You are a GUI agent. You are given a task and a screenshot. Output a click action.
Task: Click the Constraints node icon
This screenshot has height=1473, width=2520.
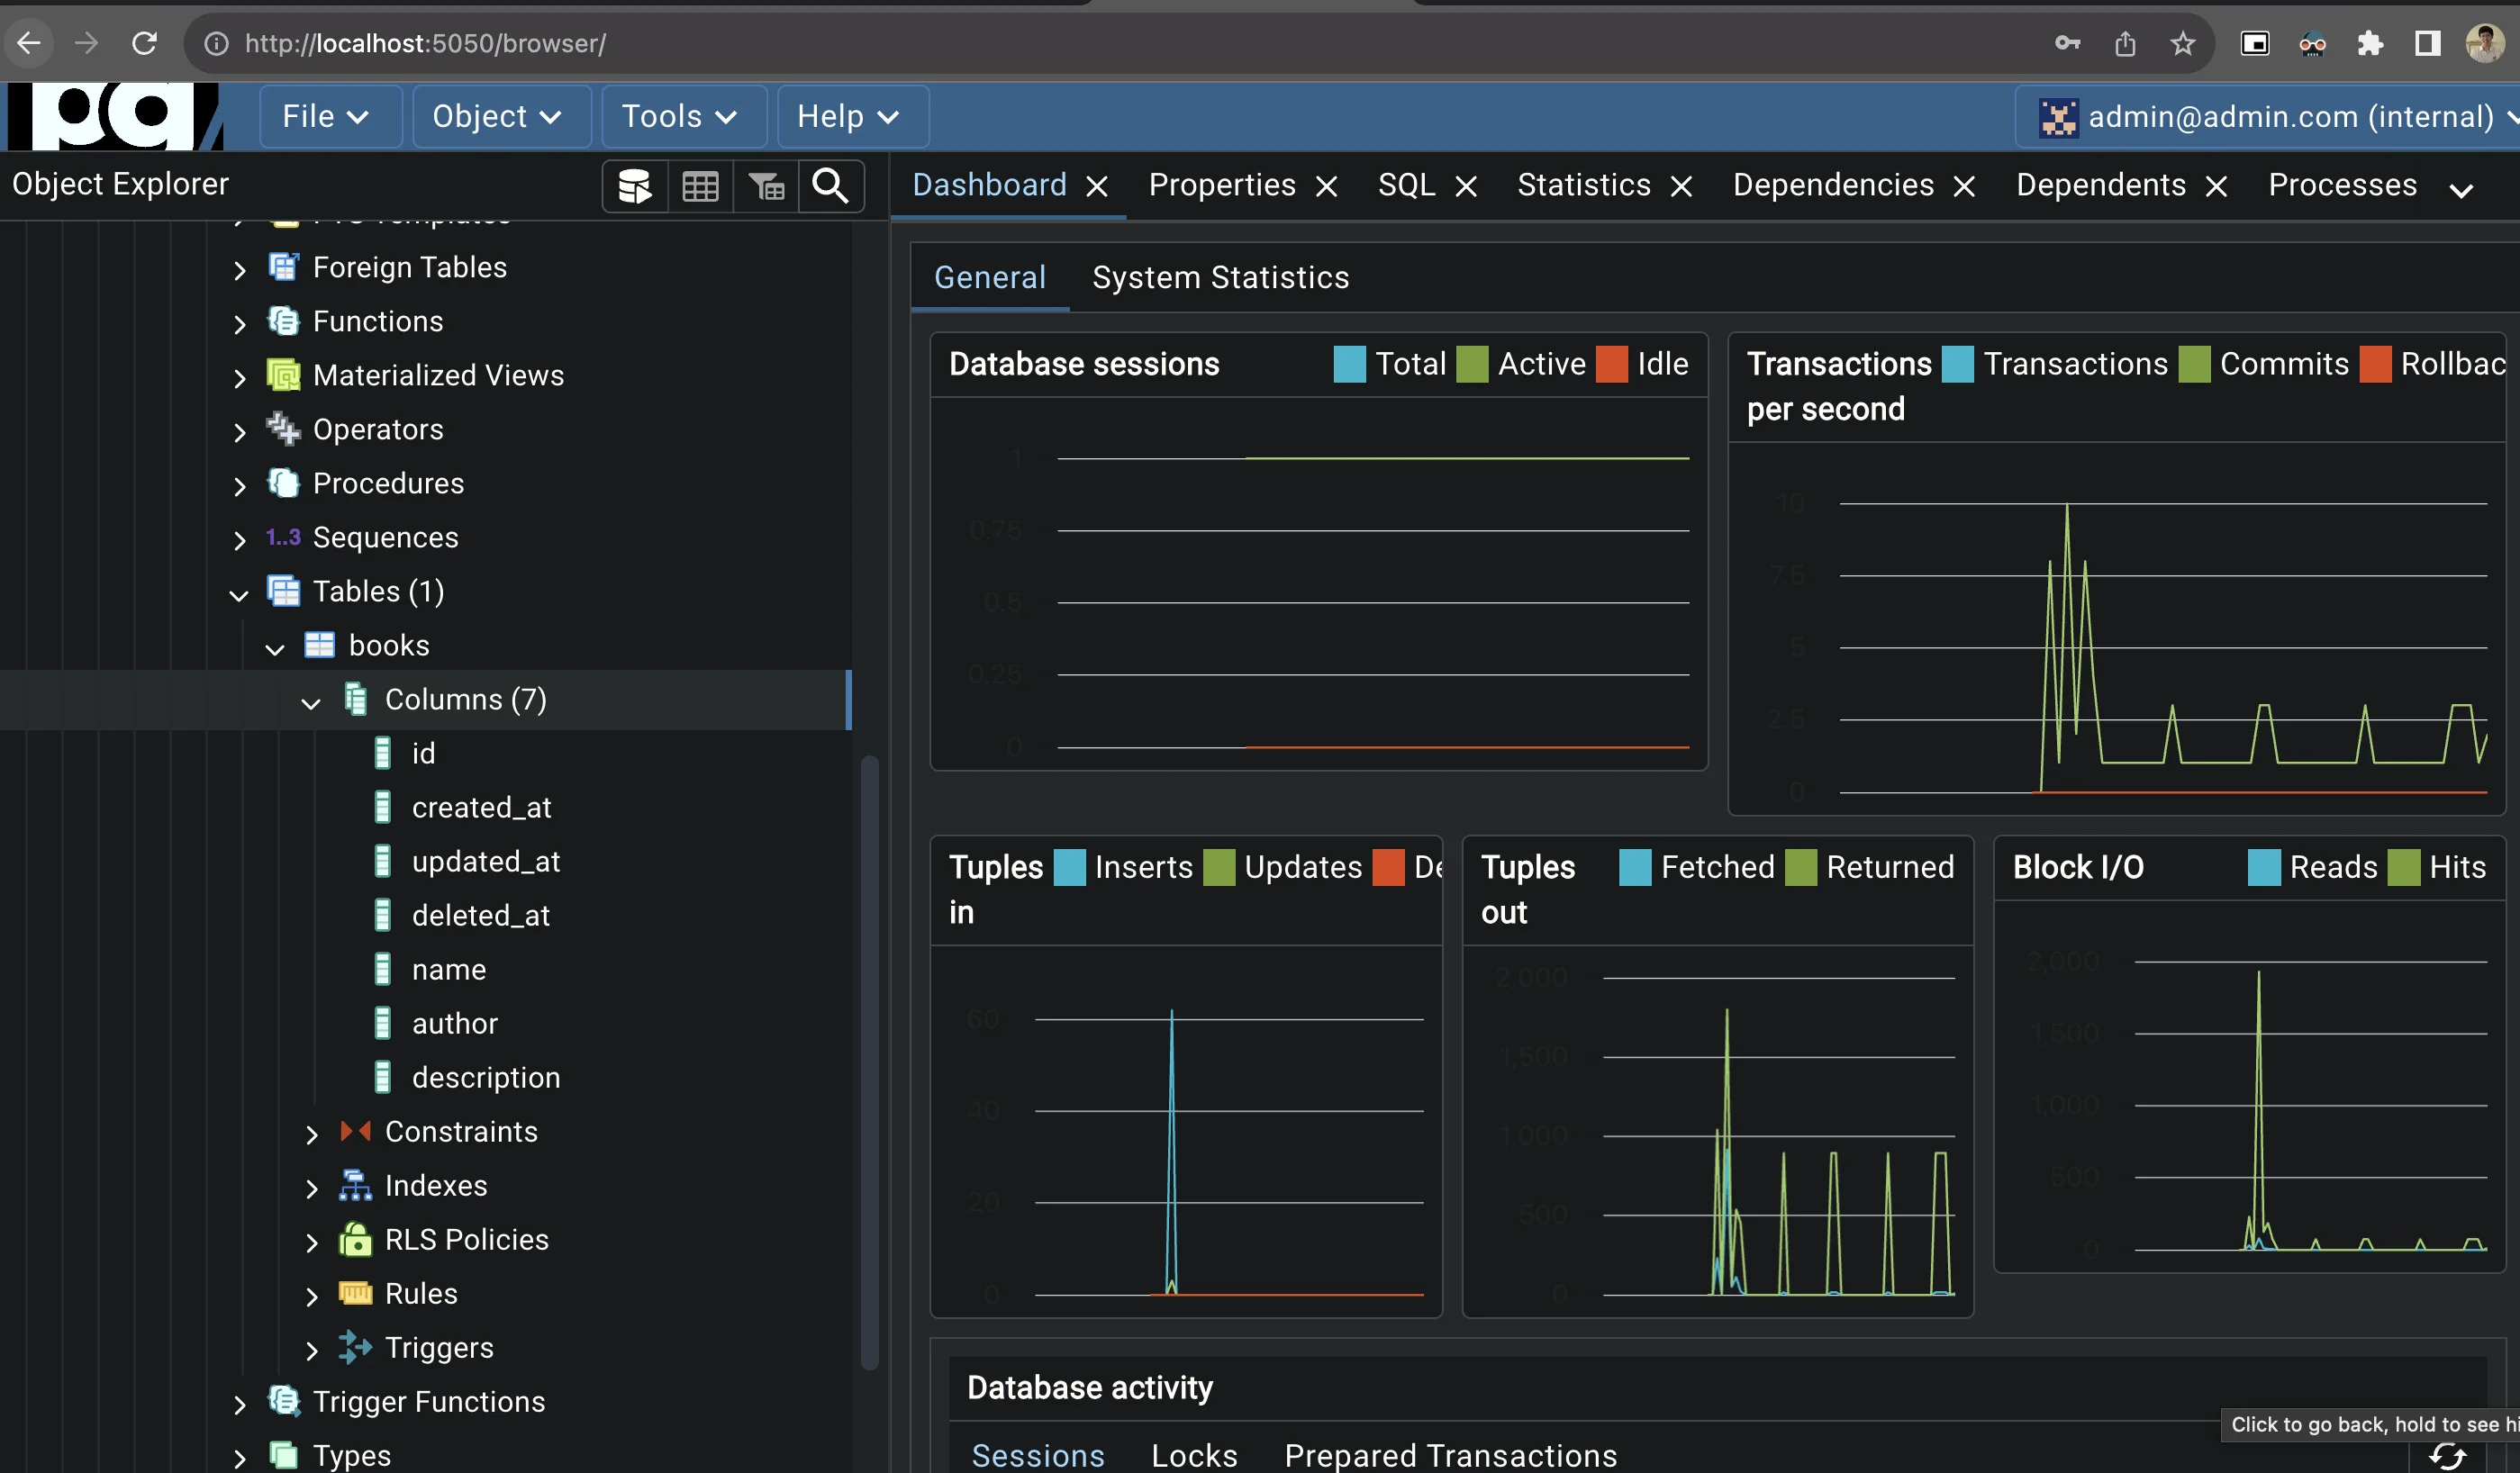click(356, 1131)
